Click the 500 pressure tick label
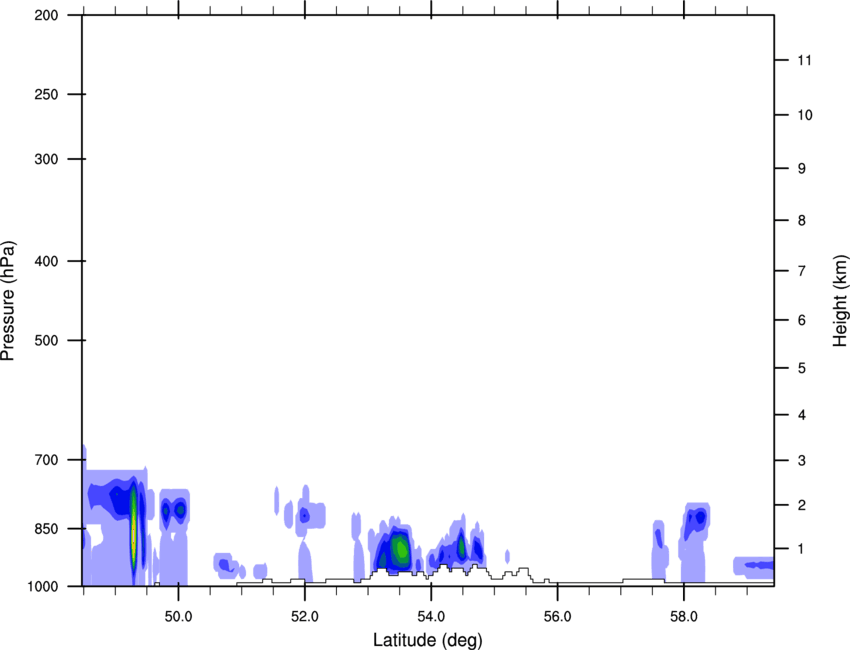Screen dimensions: 850x650 coord(46,340)
